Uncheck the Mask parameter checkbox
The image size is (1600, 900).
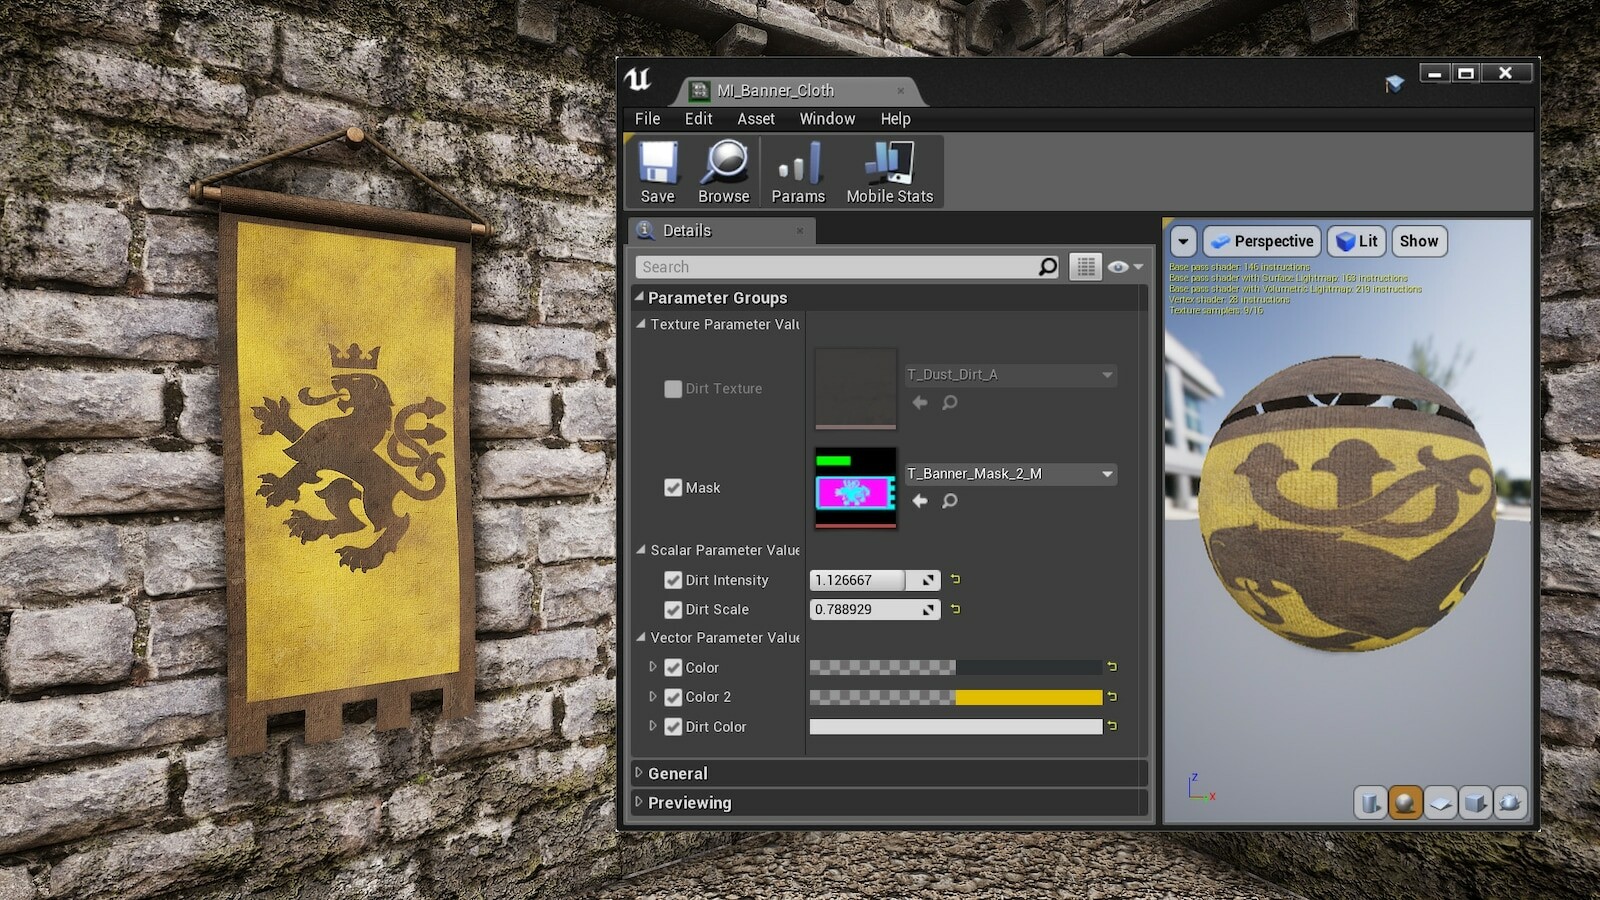click(673, 488)
